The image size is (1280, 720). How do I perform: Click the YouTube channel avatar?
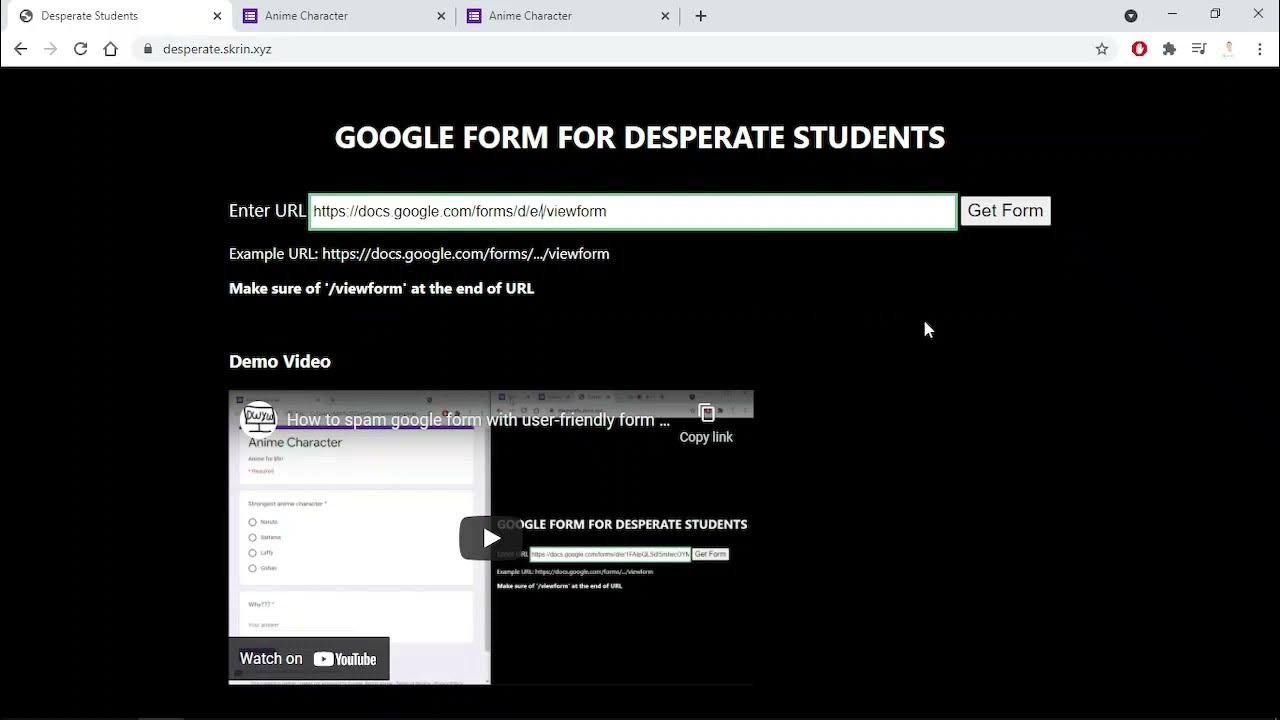pos(258,419)
